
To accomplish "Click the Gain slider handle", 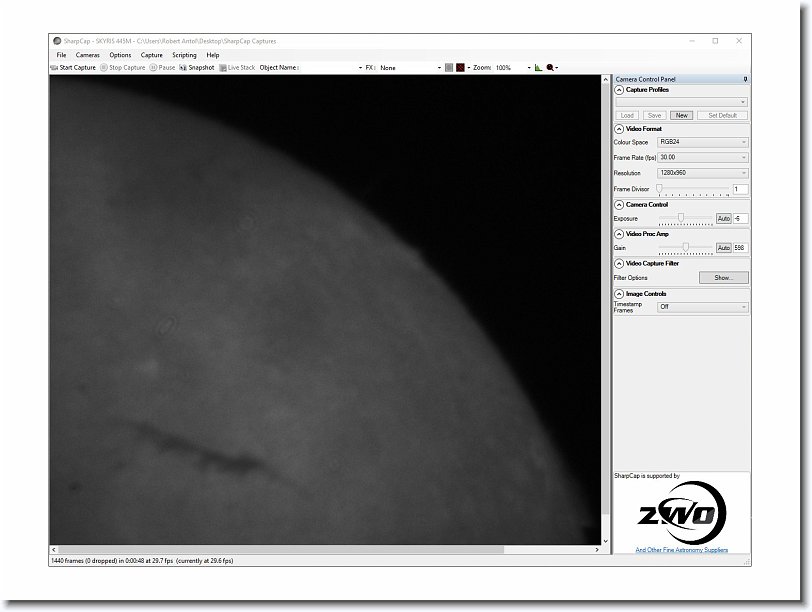I will [686, 247].
